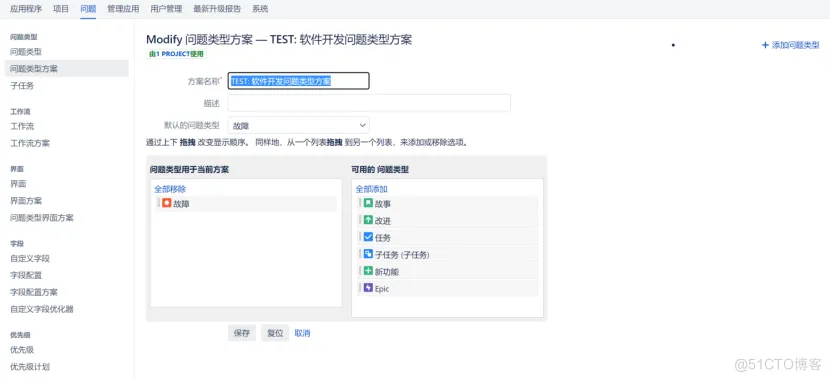Image resolution: width=831 pixels, height=381 pixels.
Task: Click the 方案名称 input field
Action: [x=298, y=81]
